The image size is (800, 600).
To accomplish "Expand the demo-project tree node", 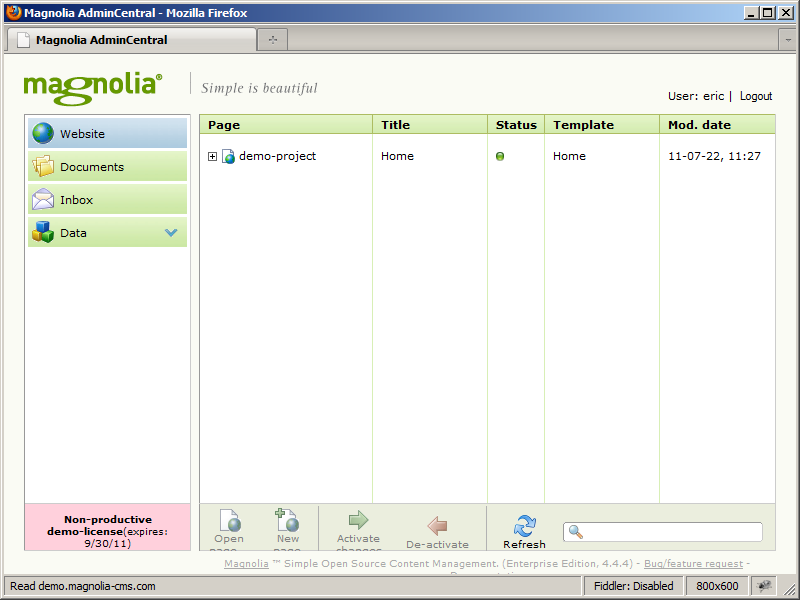I will (x=210, y=156).
